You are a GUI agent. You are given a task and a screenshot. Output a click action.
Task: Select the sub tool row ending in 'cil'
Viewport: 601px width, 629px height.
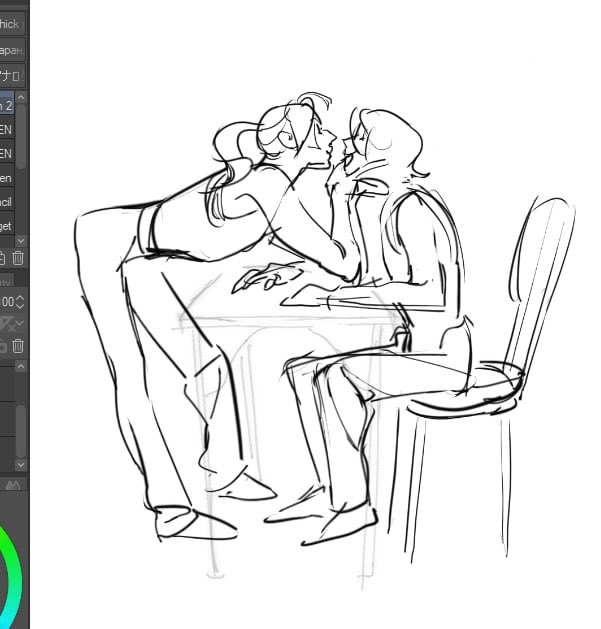(x=7, y=201)
